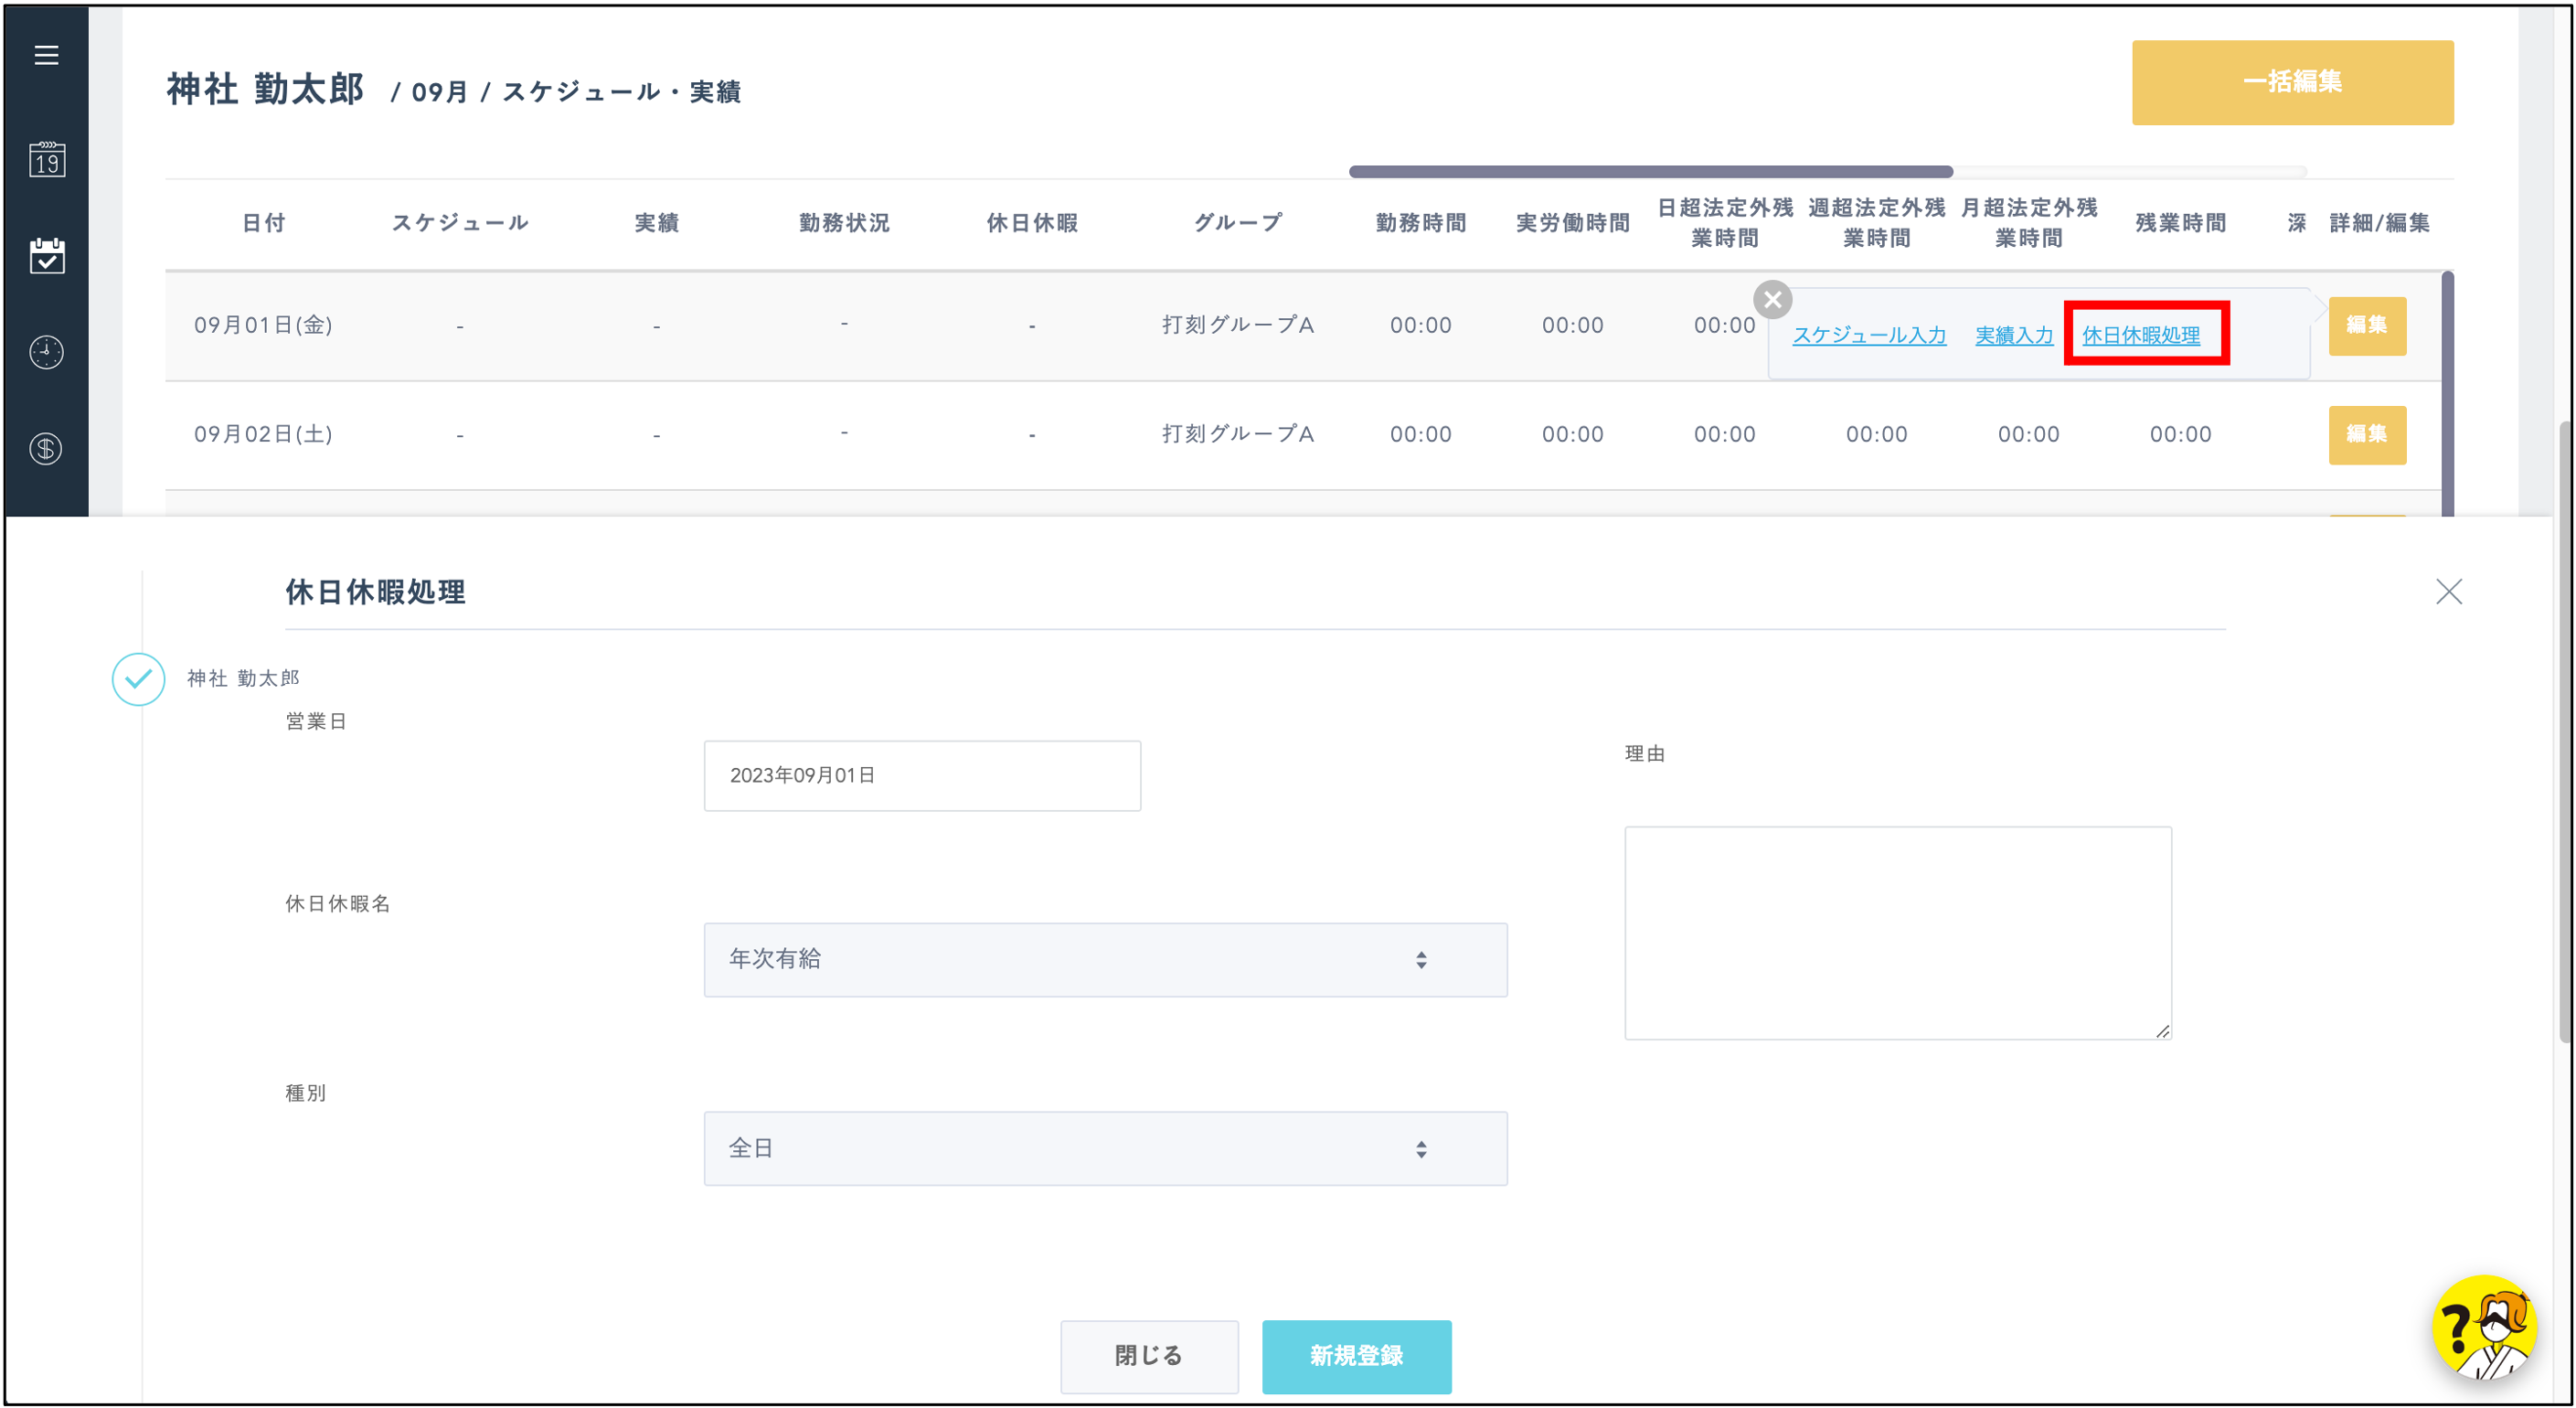Select the calendar (date 19) sidebar icon
The width and height of the screenshot is (2576, 1408).
click(46, 158)
